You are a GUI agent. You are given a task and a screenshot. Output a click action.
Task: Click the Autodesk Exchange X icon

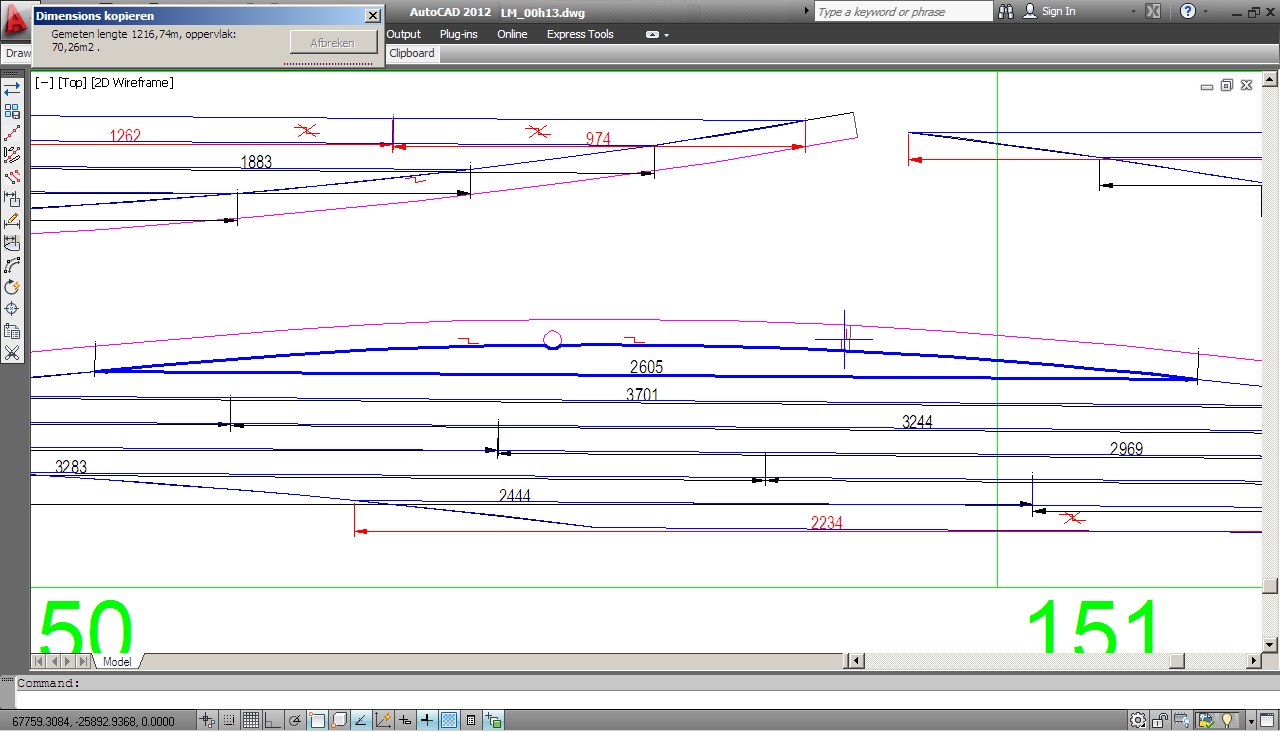pos(1152,11)
